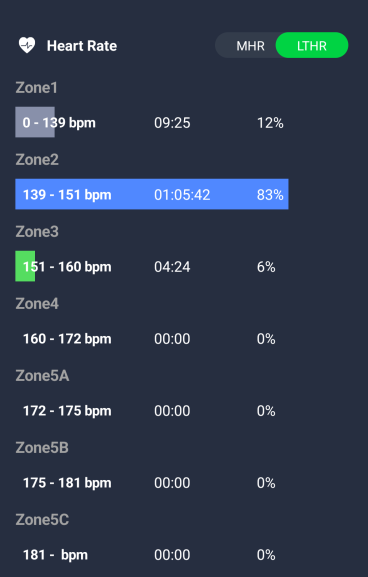The height and width of the screenshot is (577, 368).
Task: Click the 172 - 175 bpm range
Action: [x=67, y=411]
